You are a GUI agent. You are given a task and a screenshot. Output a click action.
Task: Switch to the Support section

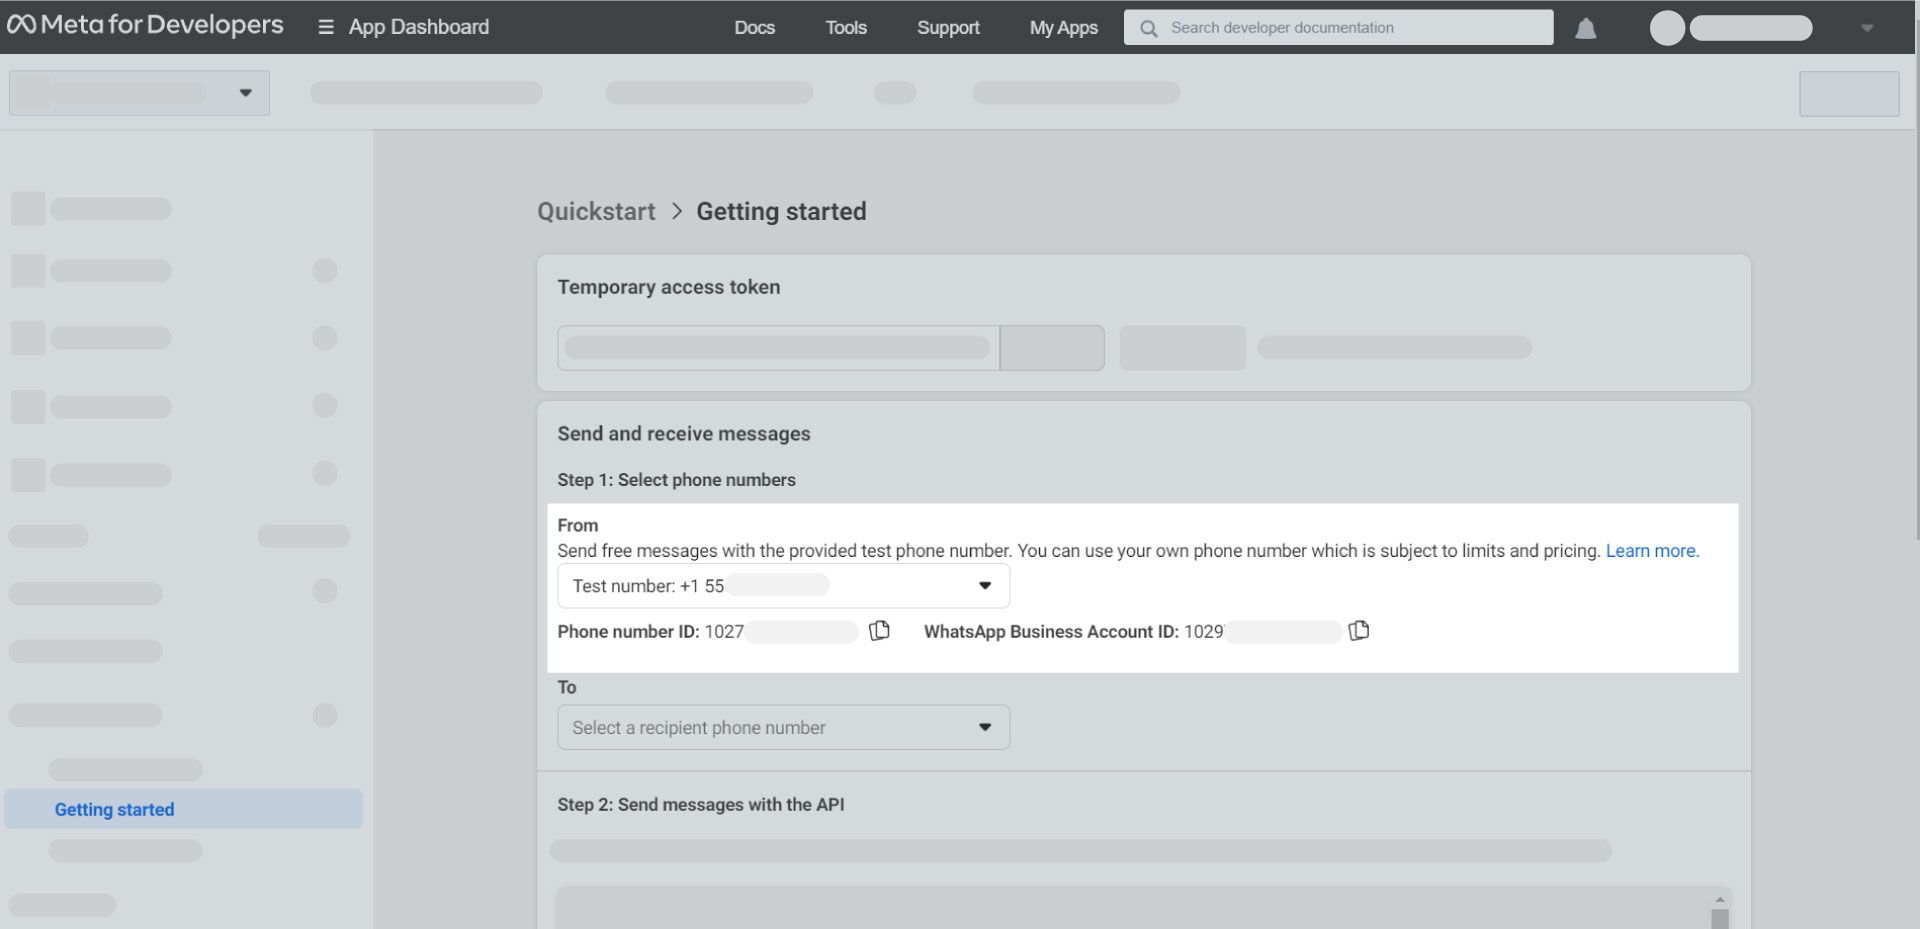tap(947, 27)
